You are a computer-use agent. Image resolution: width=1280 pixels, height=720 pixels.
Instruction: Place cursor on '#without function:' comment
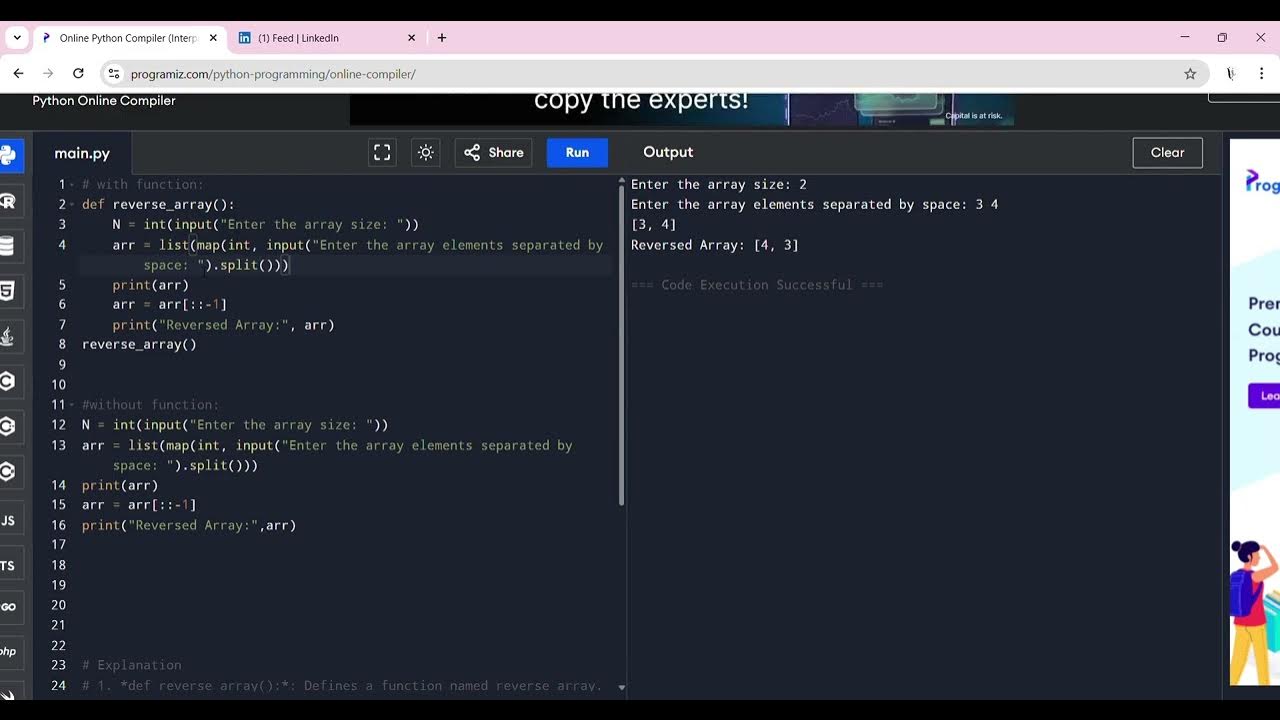pyautogui.click(x=150, y=405)
